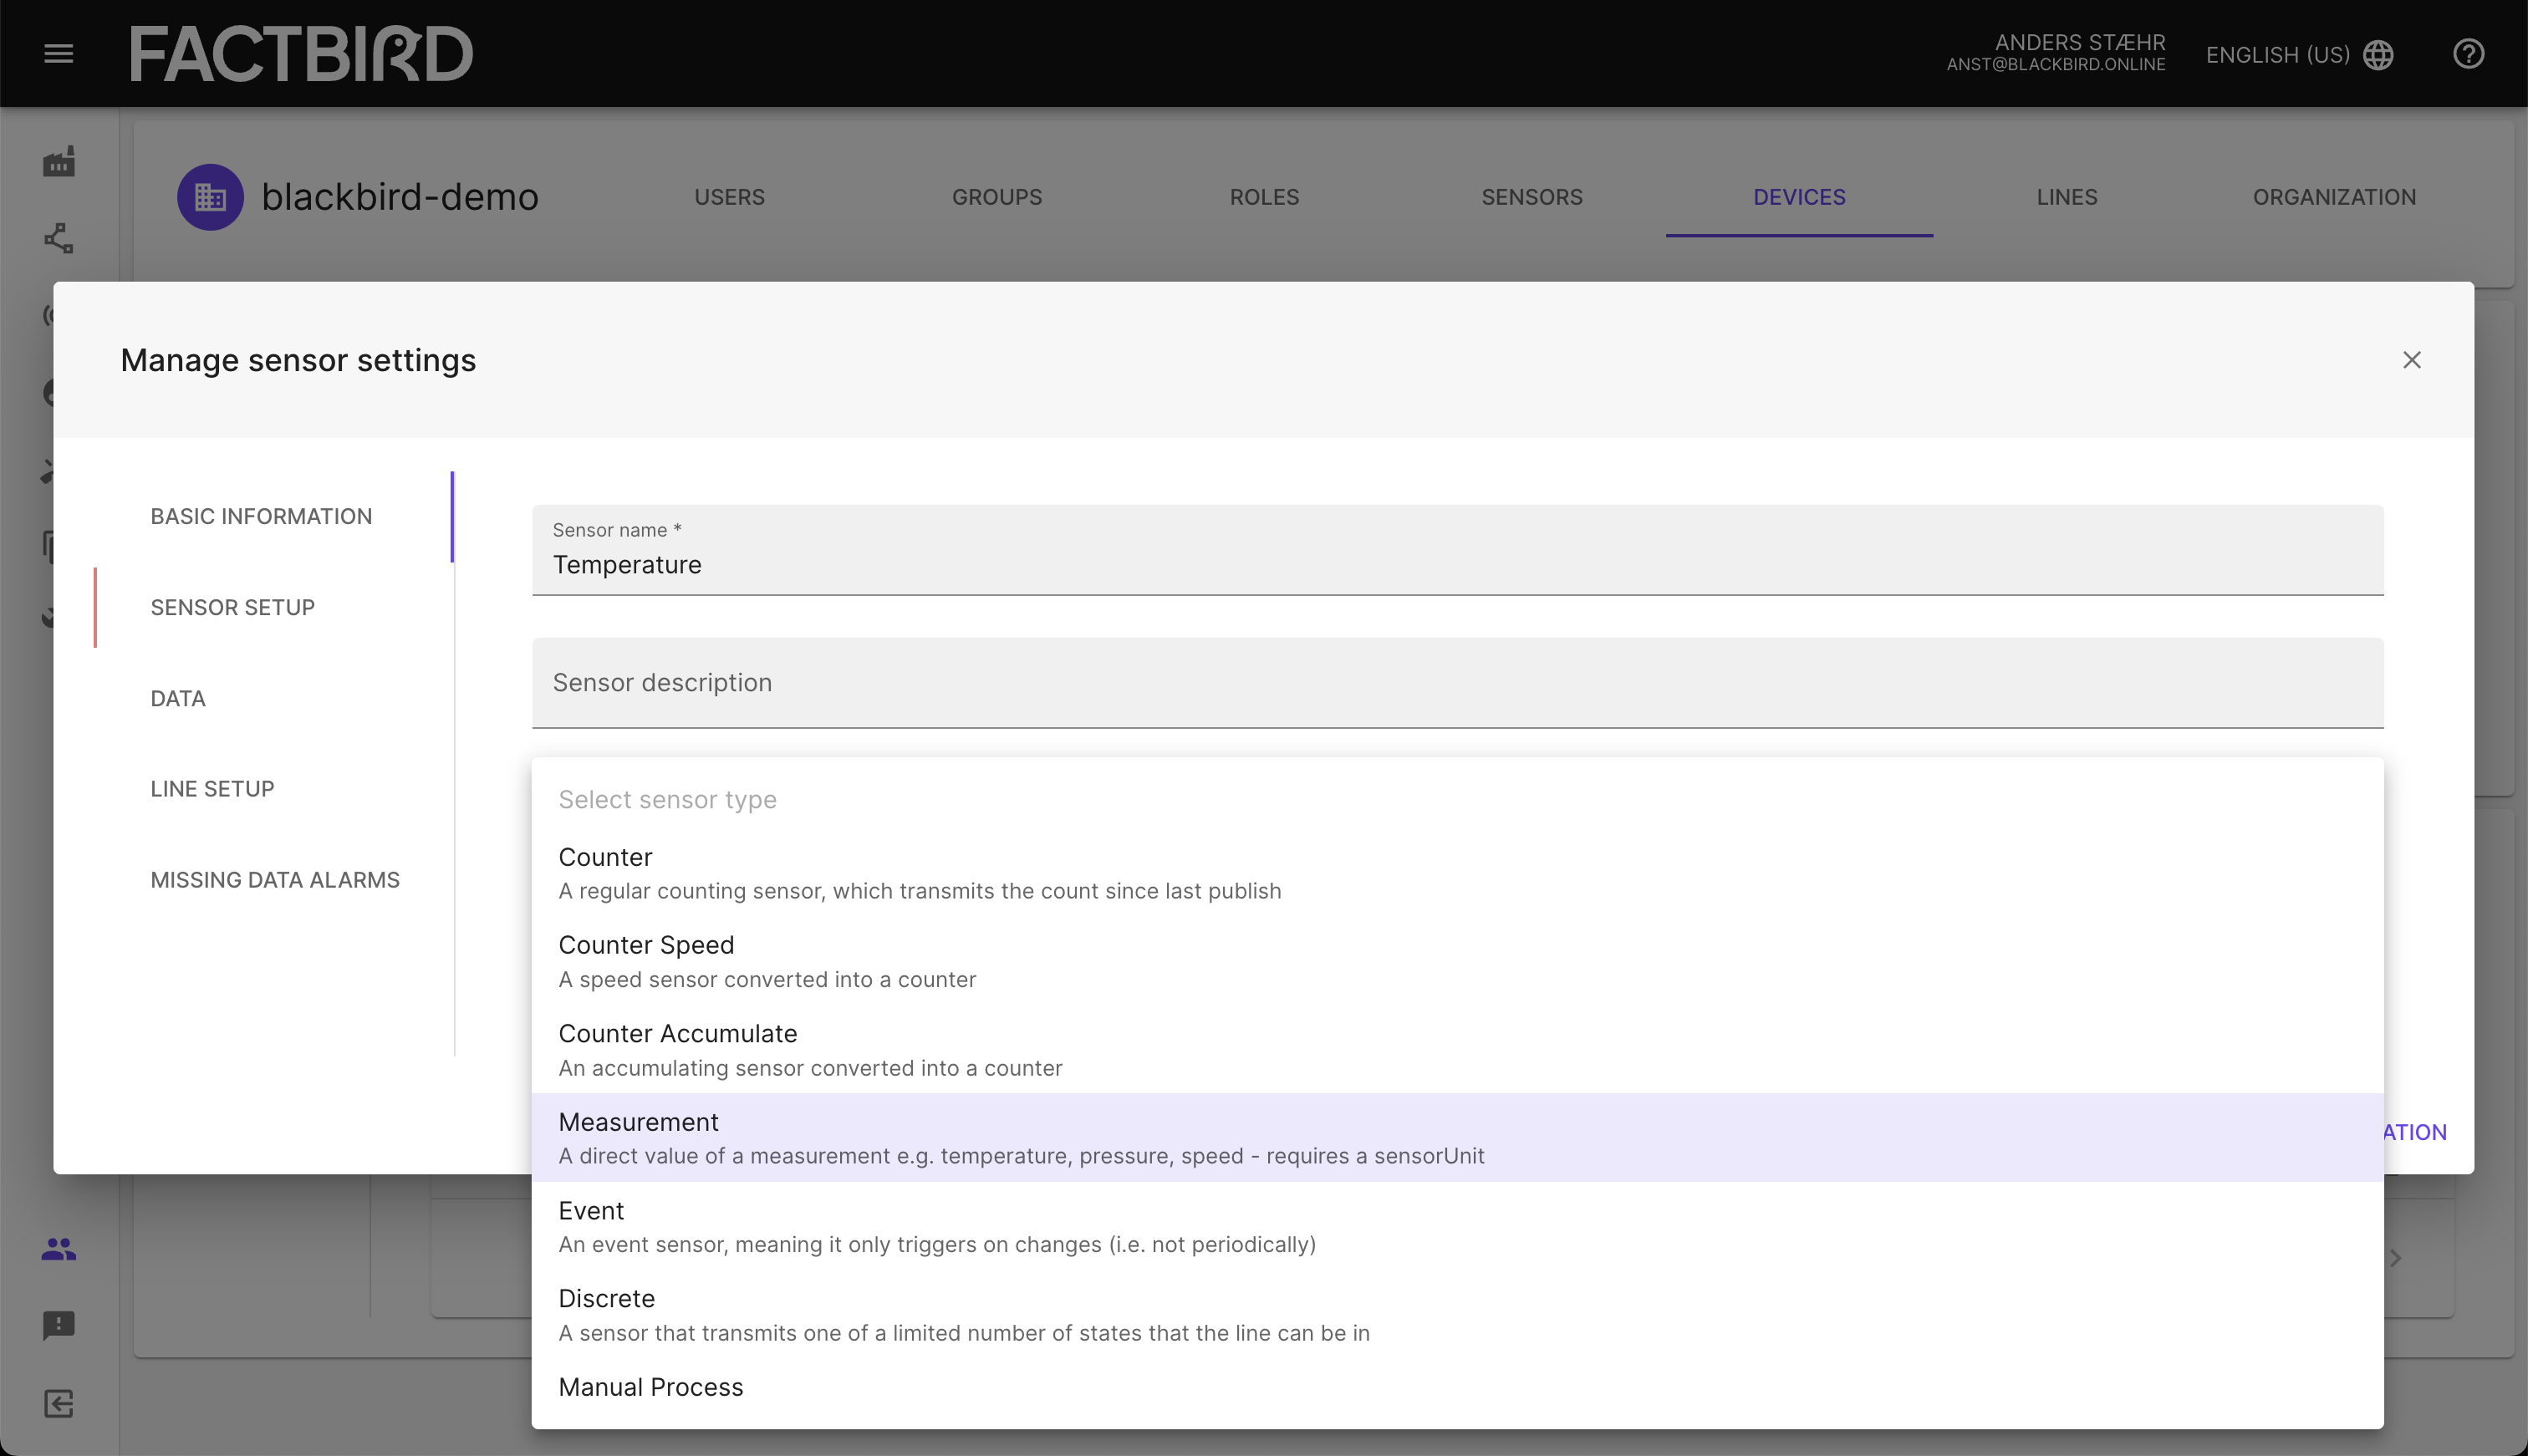Screen dimensions: 2528x1456
Task: Open the help question mark icon
Action: [x=2468, y=54]
